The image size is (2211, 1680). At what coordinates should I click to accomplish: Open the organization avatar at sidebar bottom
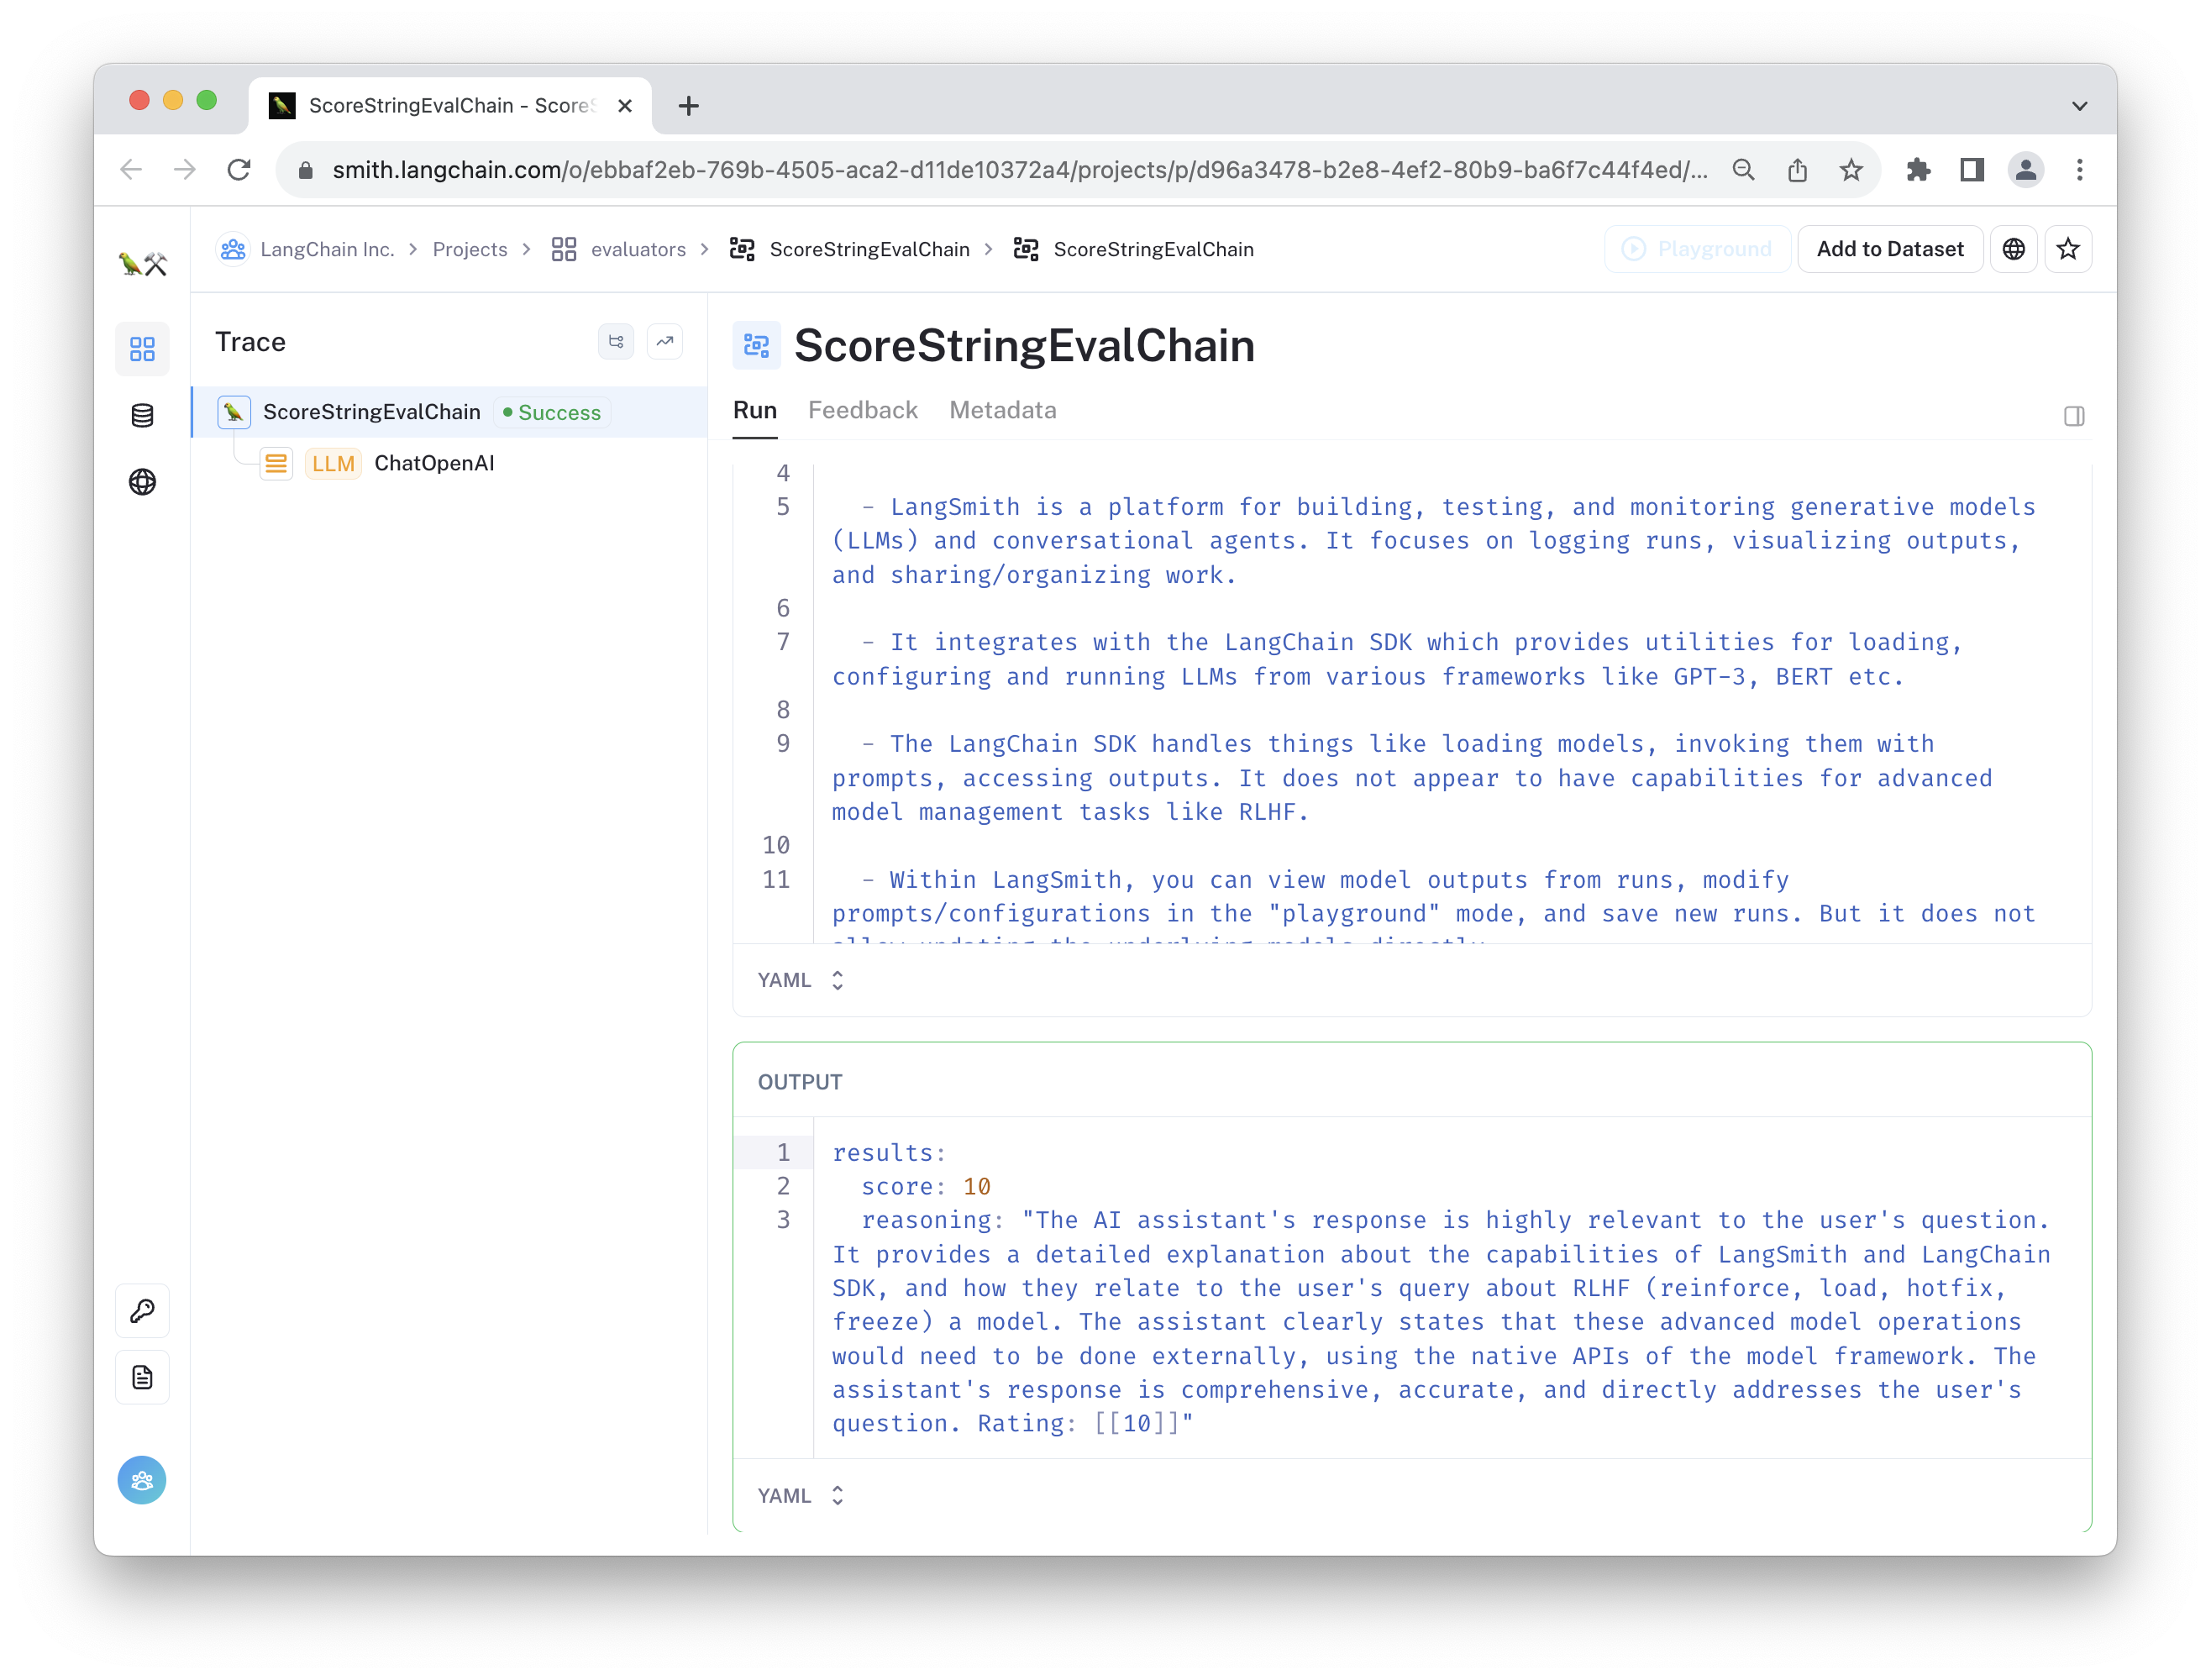coord(142,1480)
